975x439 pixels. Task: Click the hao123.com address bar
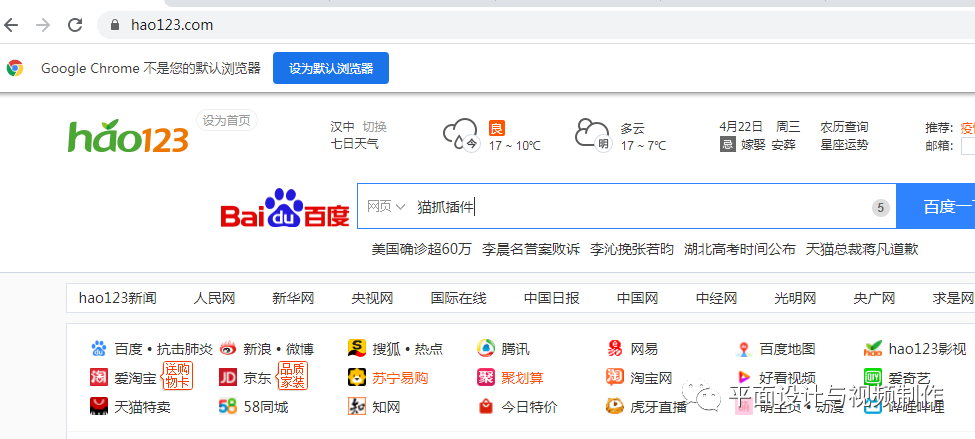pos(535,25)
